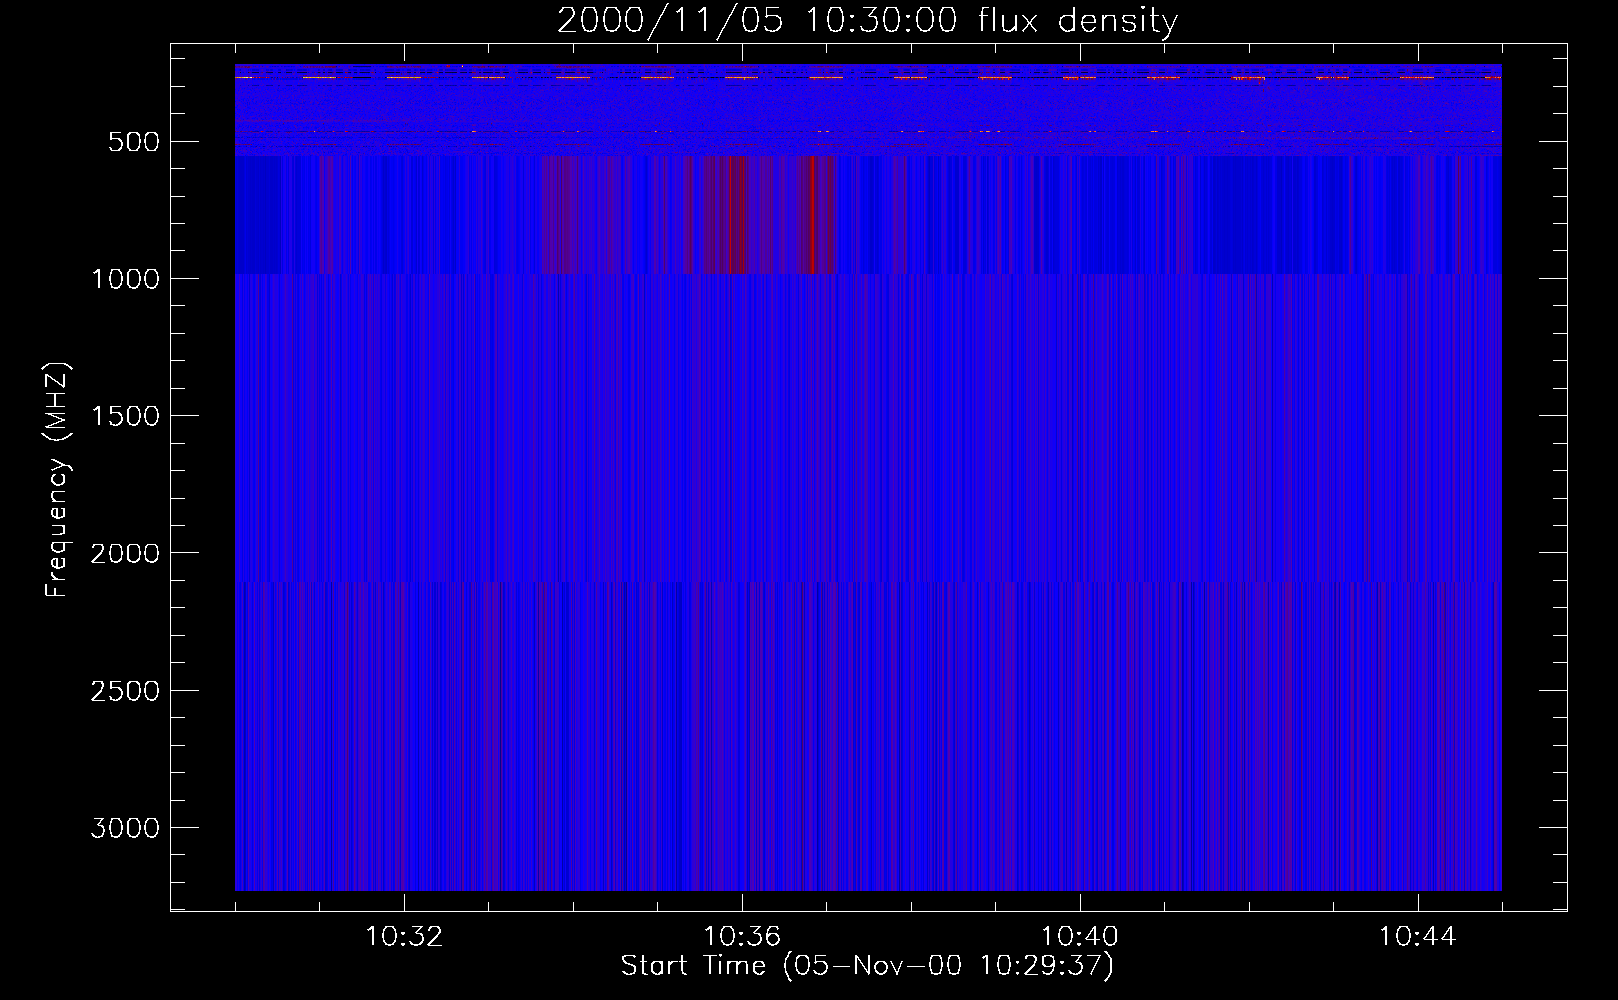Click the 10:40 time tick label
The height and width of the screenshot is (1000, 1618).
point(1080,937)
